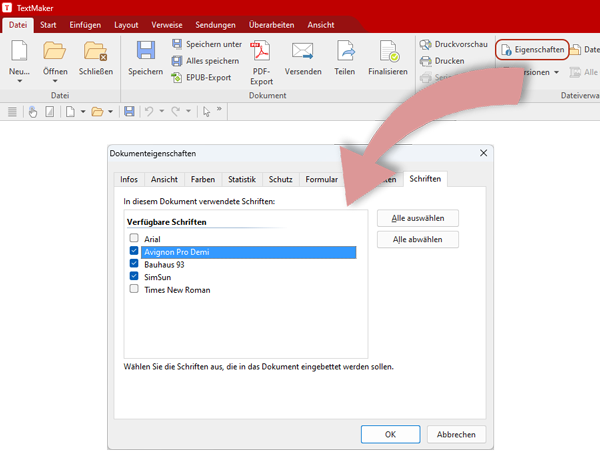This screenshot has height=453, width=600.
Task: Open quick access folder dropdown arrow
Action: [110, 112]
